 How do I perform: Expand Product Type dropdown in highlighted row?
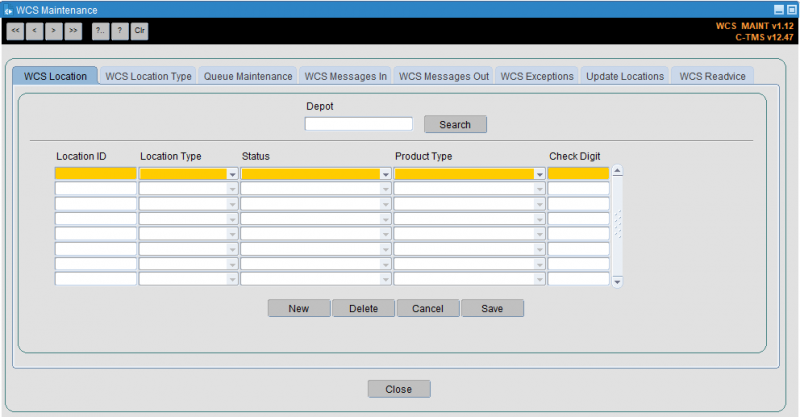[x=539, y=174]
